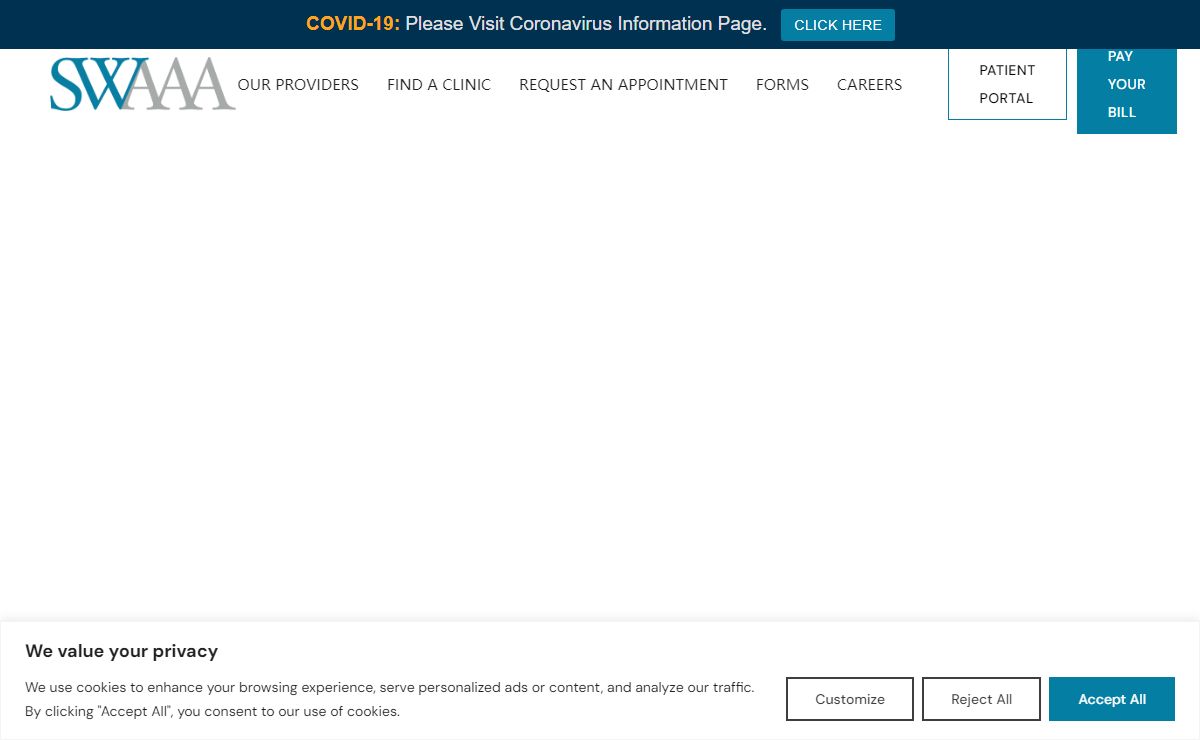This screenshot has height=740, width=1200.
Task: Go to Find a Clinic
Action: 439,85
